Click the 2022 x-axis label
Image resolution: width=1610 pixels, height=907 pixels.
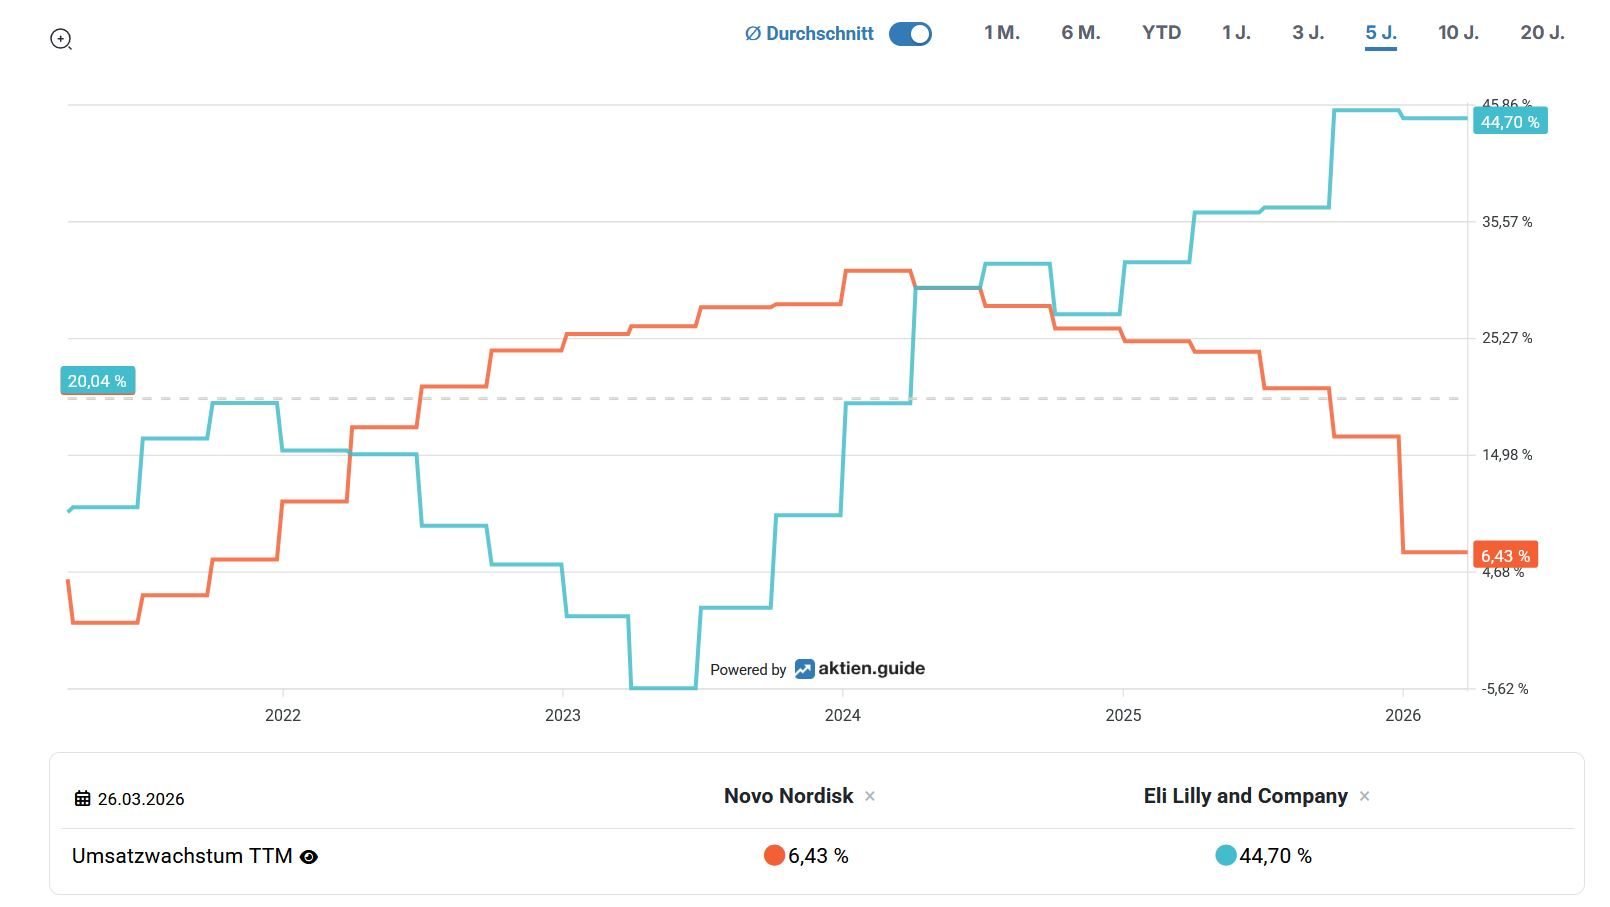click(x=283, y=715)
